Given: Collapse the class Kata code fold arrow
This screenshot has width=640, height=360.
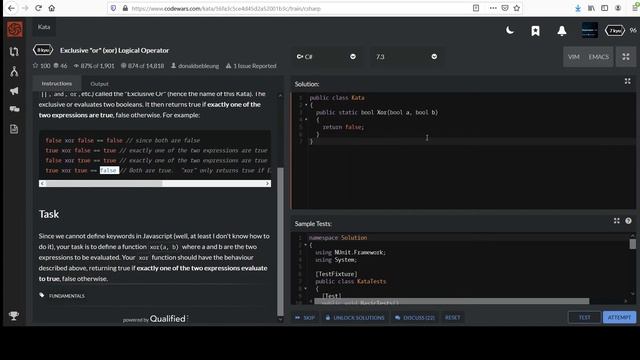Looking at the screenshot, I should tap(306, 105).
